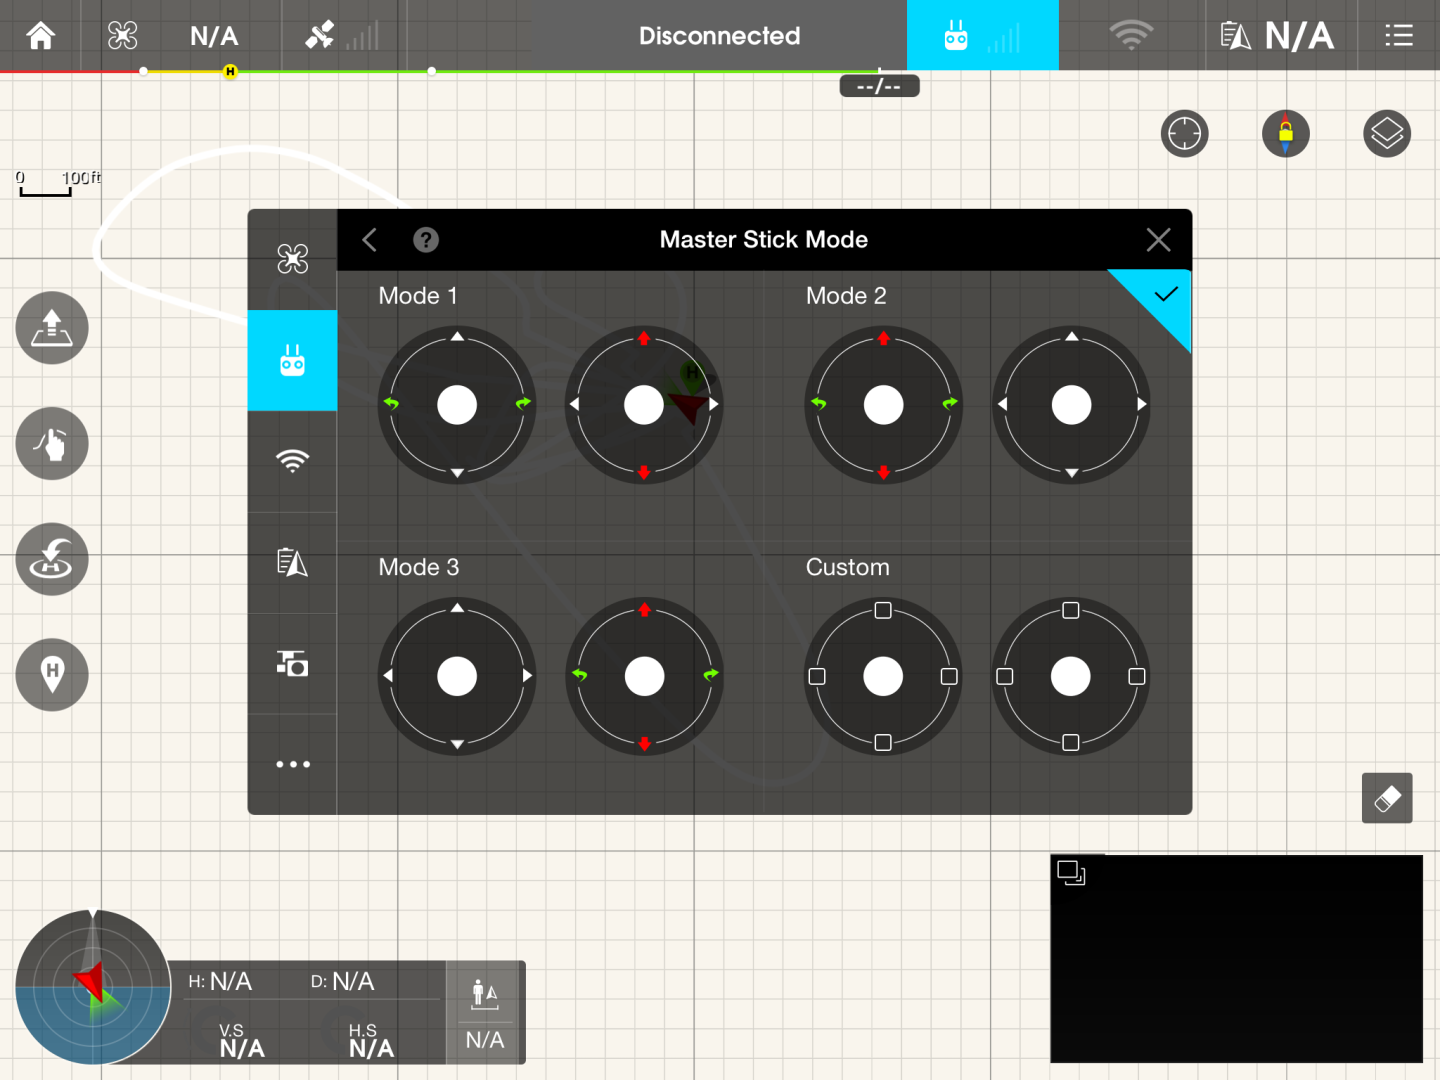Click the home point pin icon
1440x1080 pixels.
[52, 675]
